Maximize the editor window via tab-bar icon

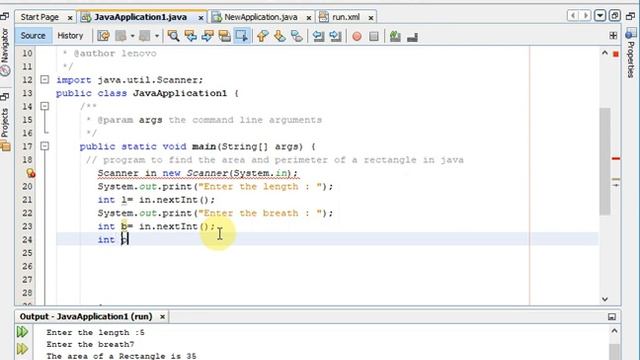[615, 16]
